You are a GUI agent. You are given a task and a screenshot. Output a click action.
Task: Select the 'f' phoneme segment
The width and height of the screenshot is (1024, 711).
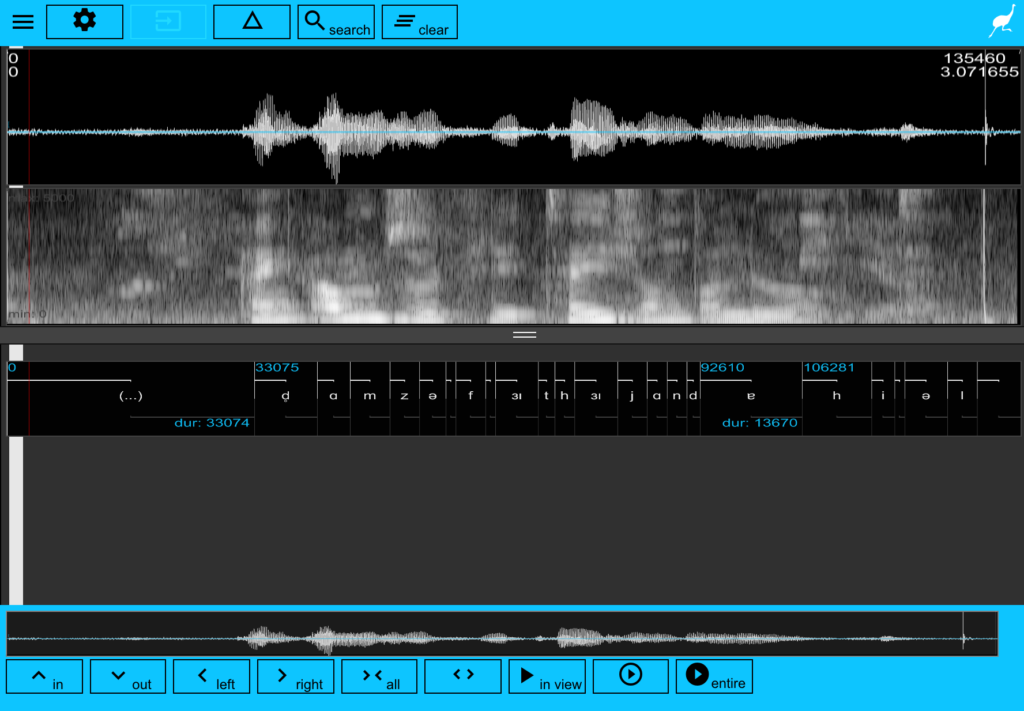(x=470, y=396)
